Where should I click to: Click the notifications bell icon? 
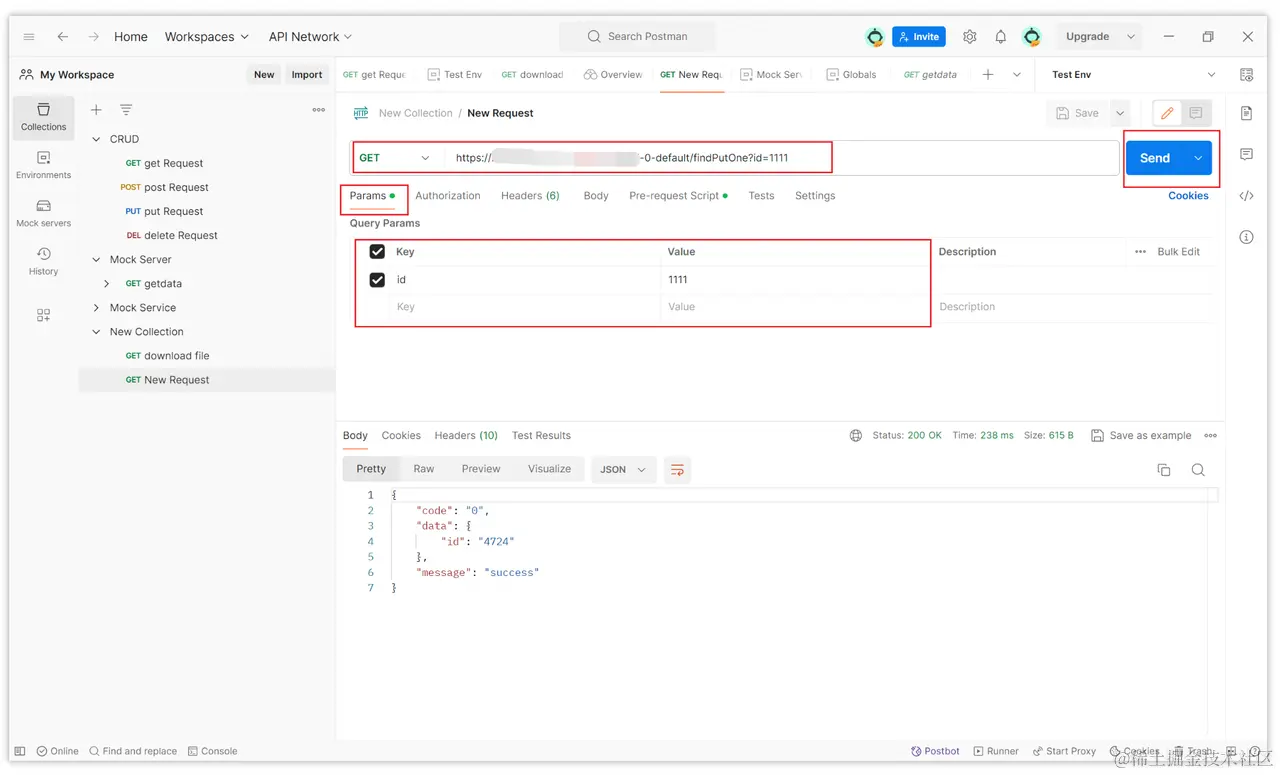(1000, 37)
